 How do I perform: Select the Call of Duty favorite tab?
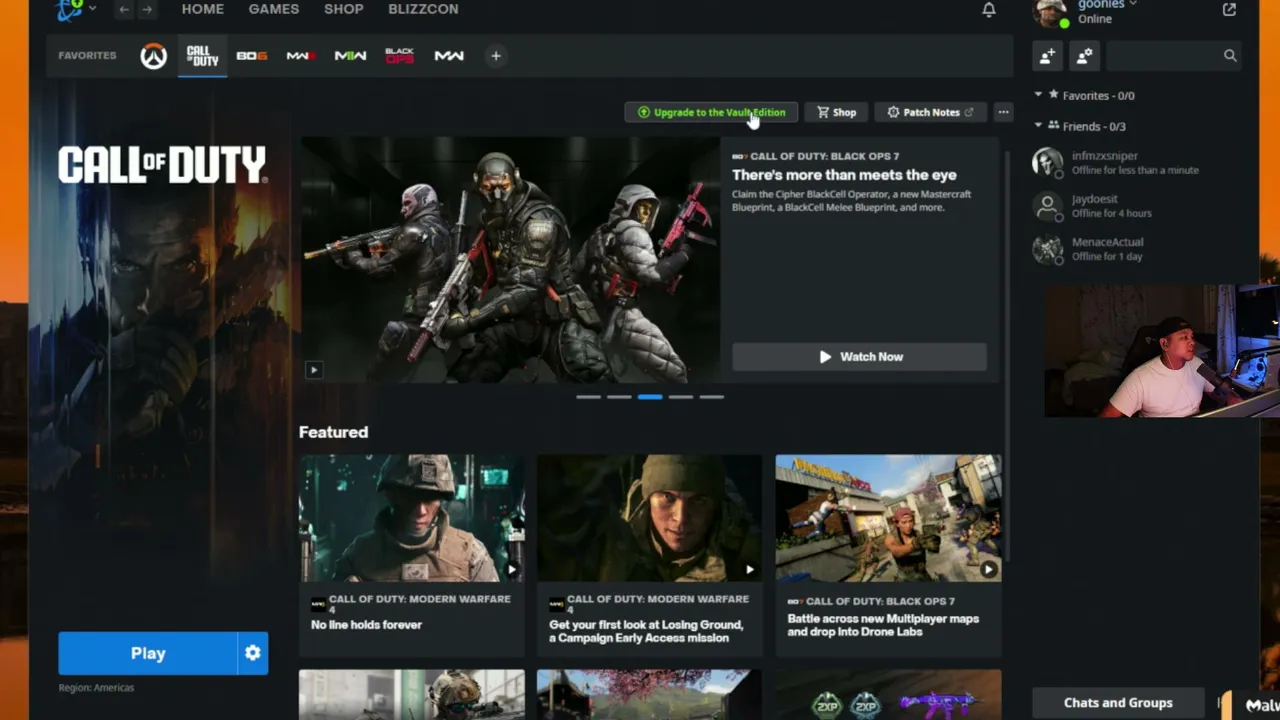coord(202,56)
